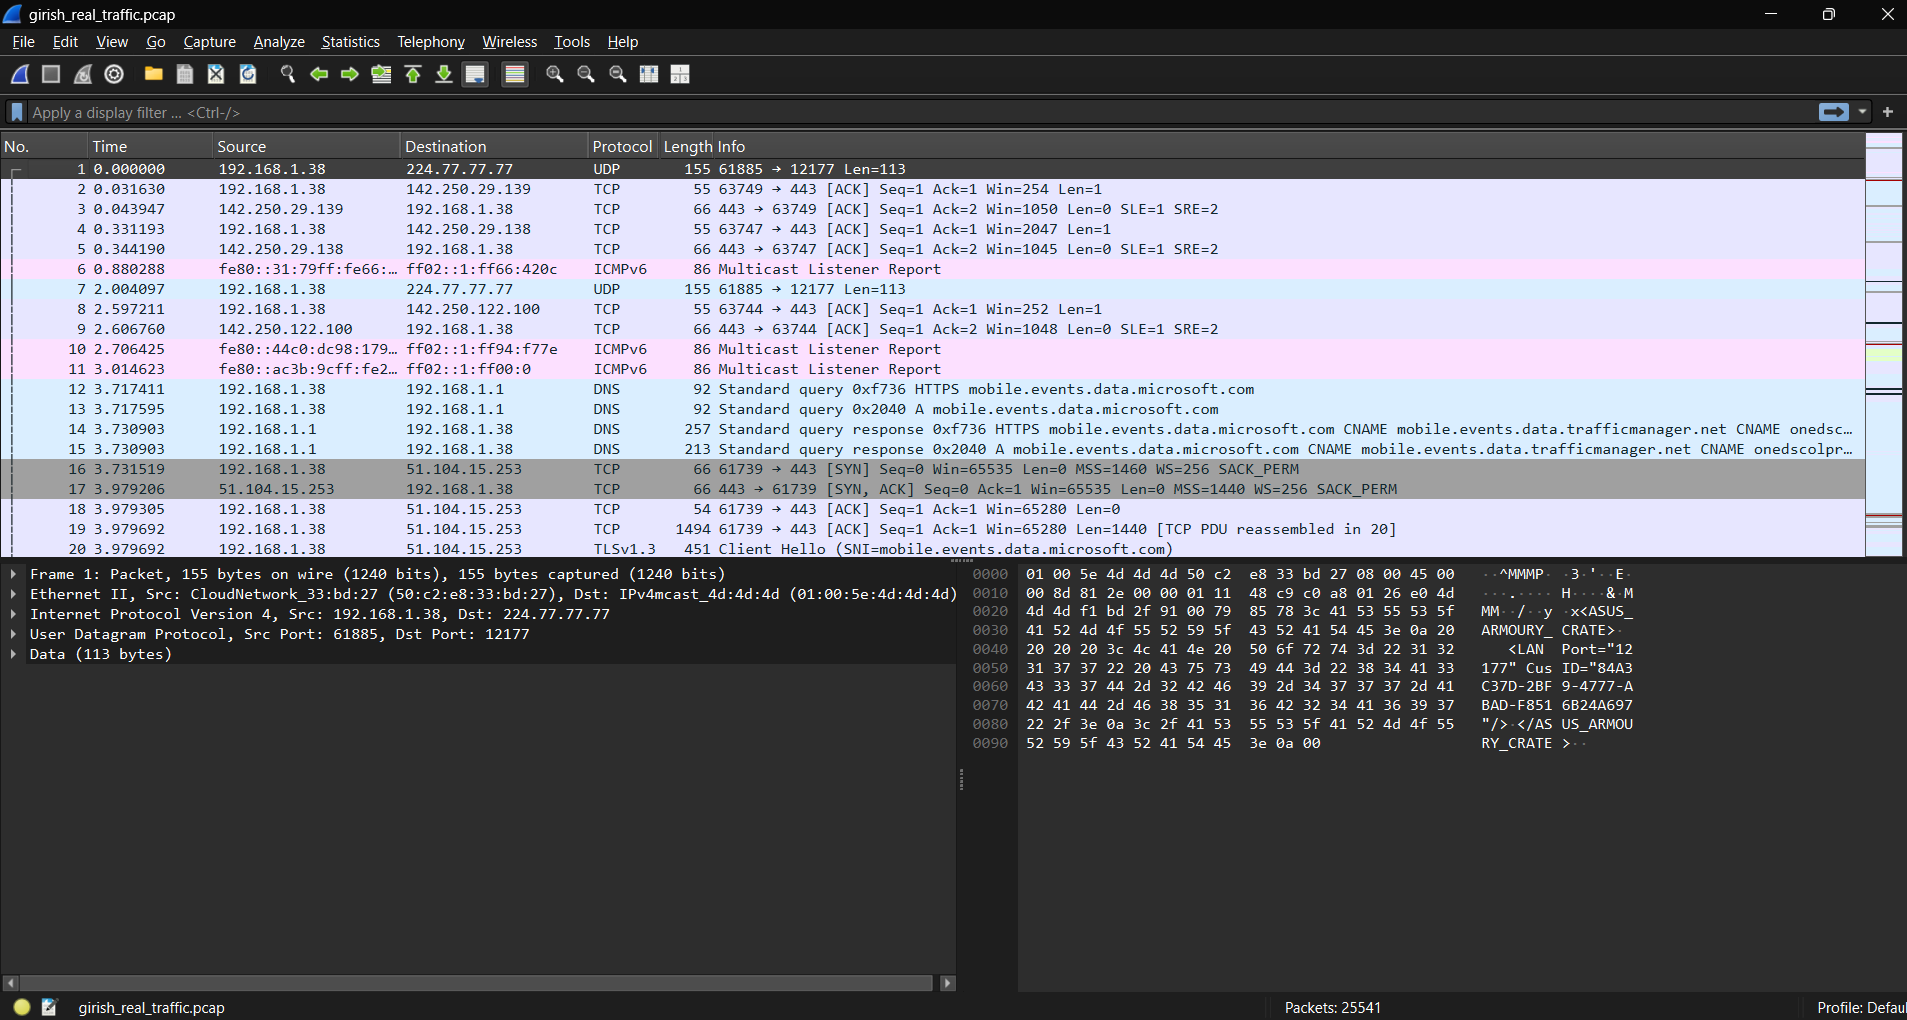Expand Internet Protocol Version 4 details

(x=13, y=614)
